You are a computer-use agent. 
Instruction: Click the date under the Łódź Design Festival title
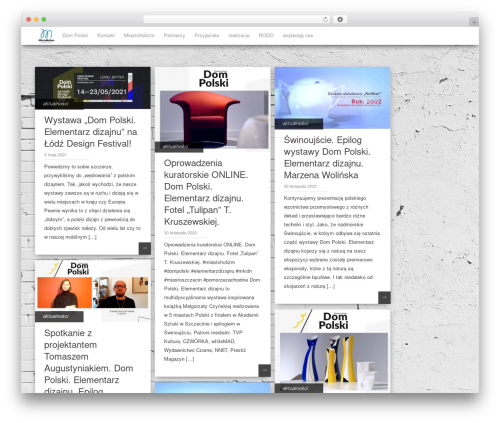[x=55, y=155]
